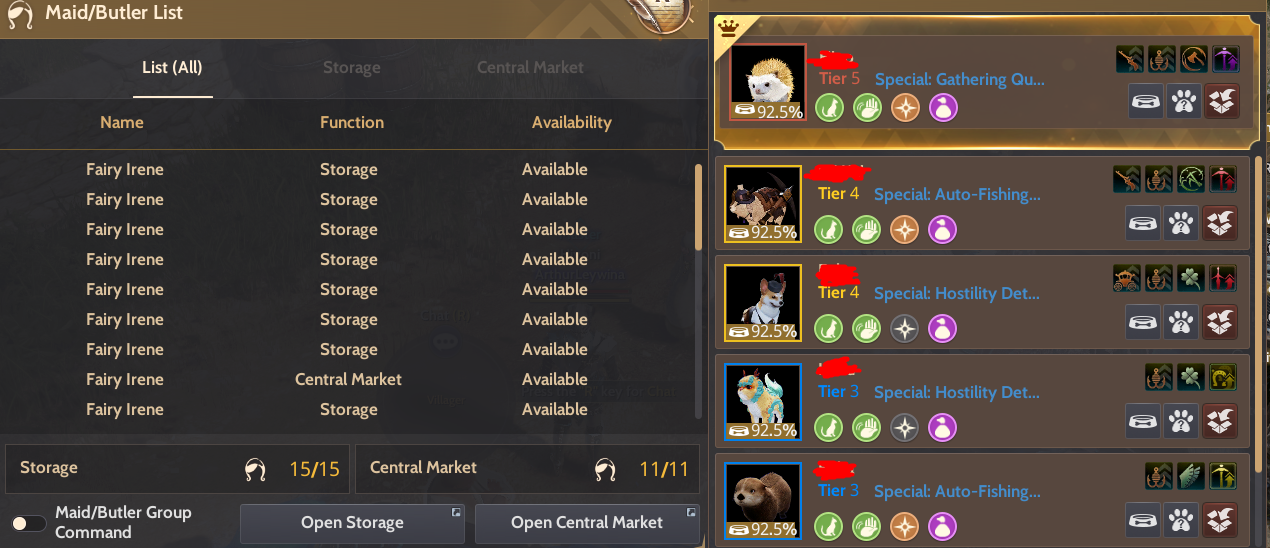Switch to the Central Market tab
This screenshot has width=1270, height=548.
pos(530,68)
